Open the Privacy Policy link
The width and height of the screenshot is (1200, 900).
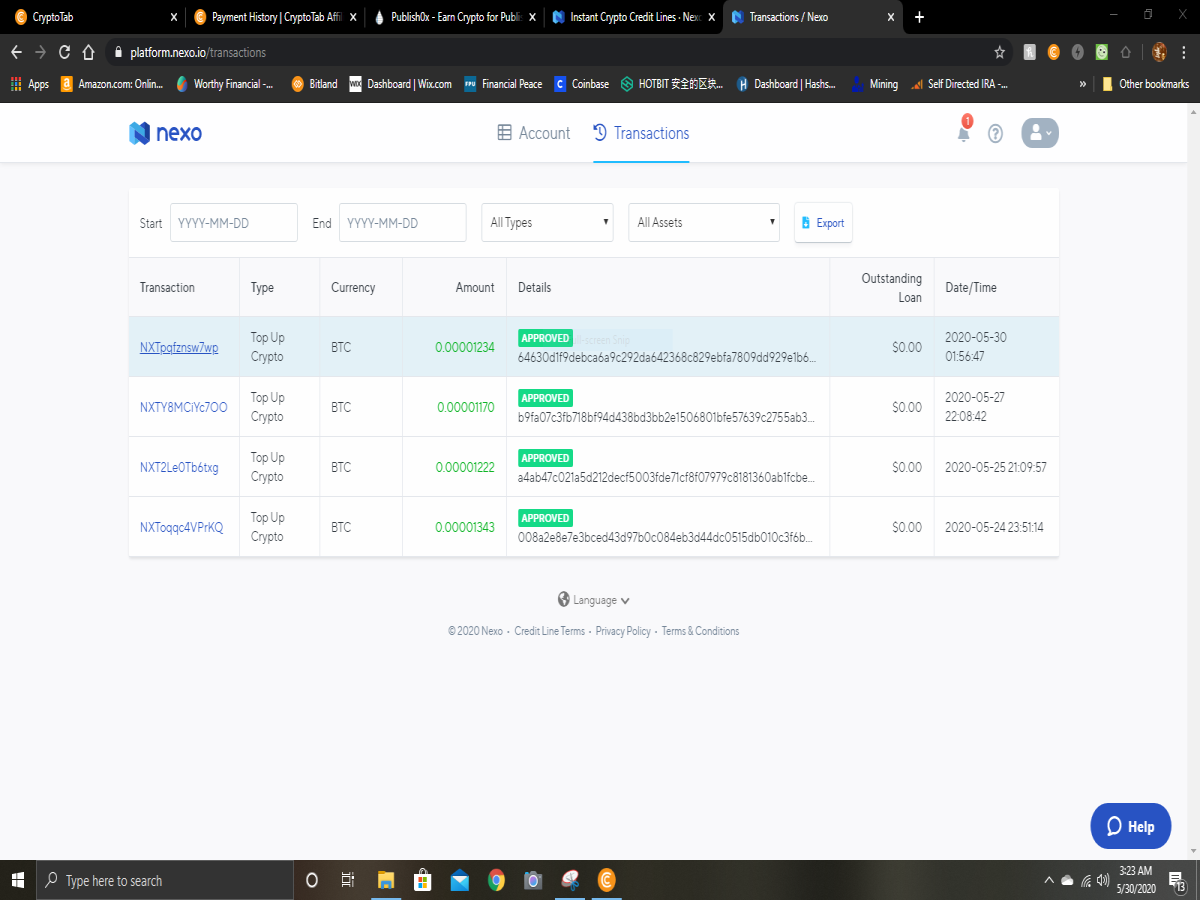point(623,631)
